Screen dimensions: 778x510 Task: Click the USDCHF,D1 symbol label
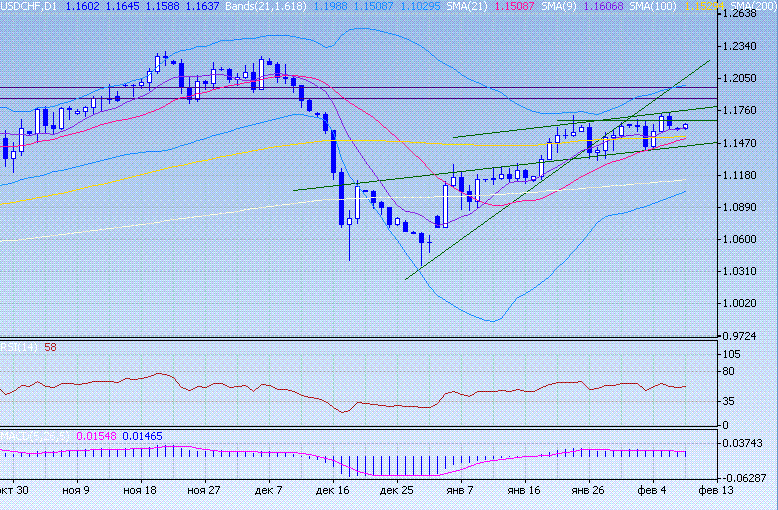29,7
